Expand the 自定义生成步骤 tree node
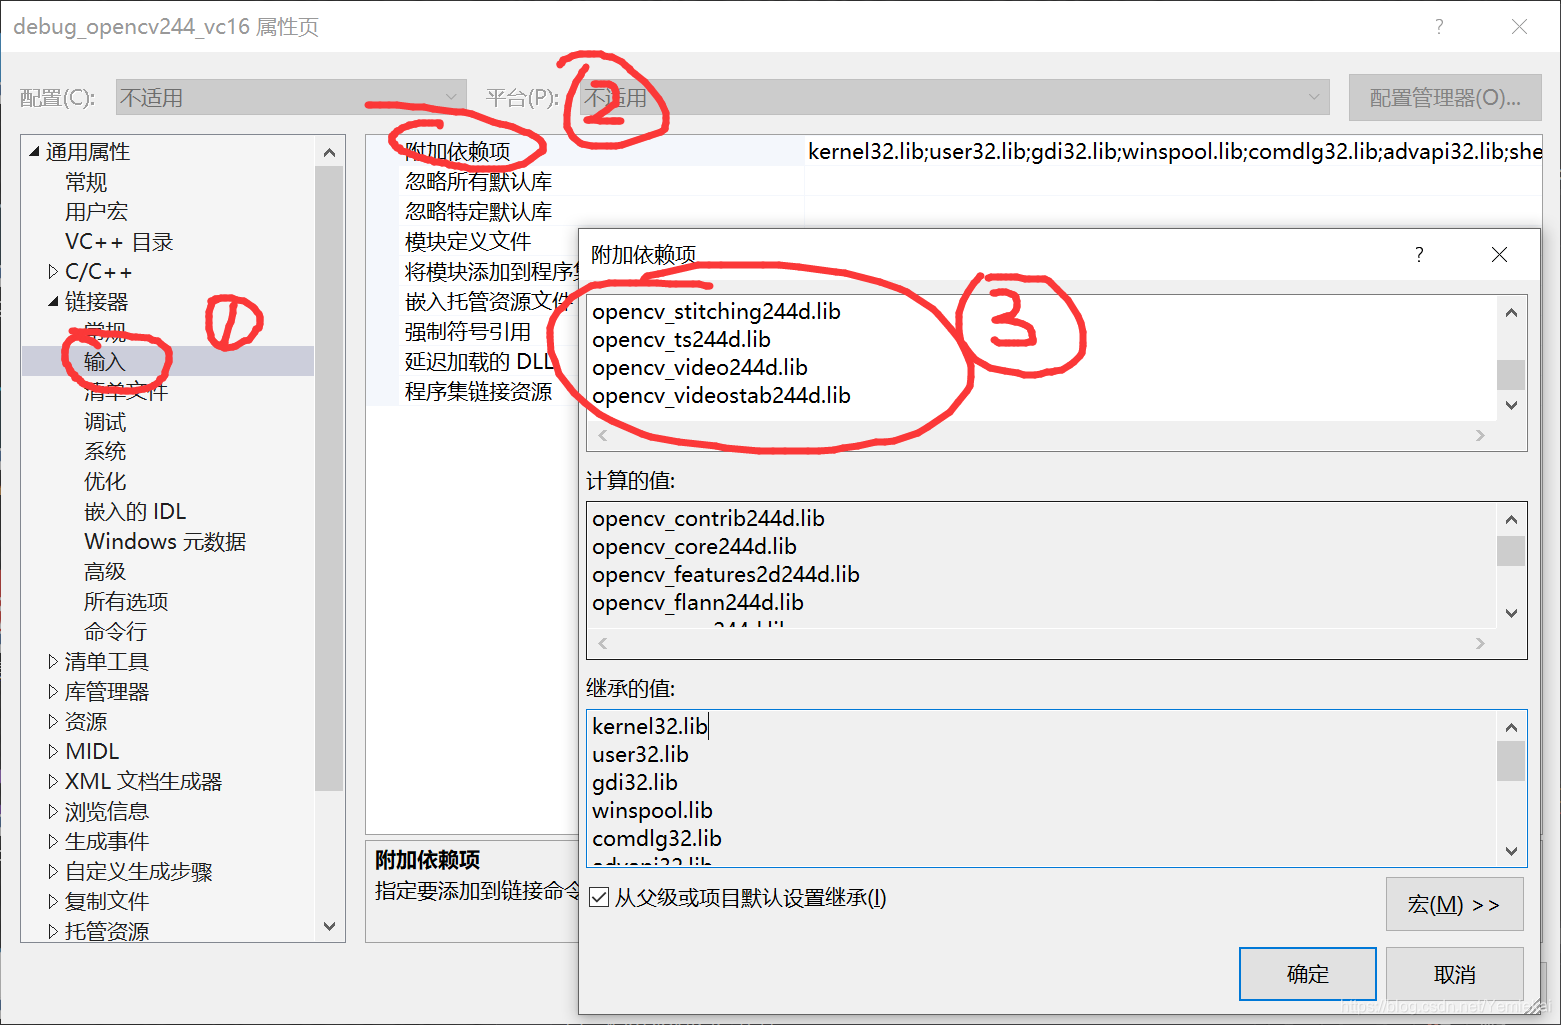The width and height of the screenshot is (1561, 1025). [x=53, y=871]
